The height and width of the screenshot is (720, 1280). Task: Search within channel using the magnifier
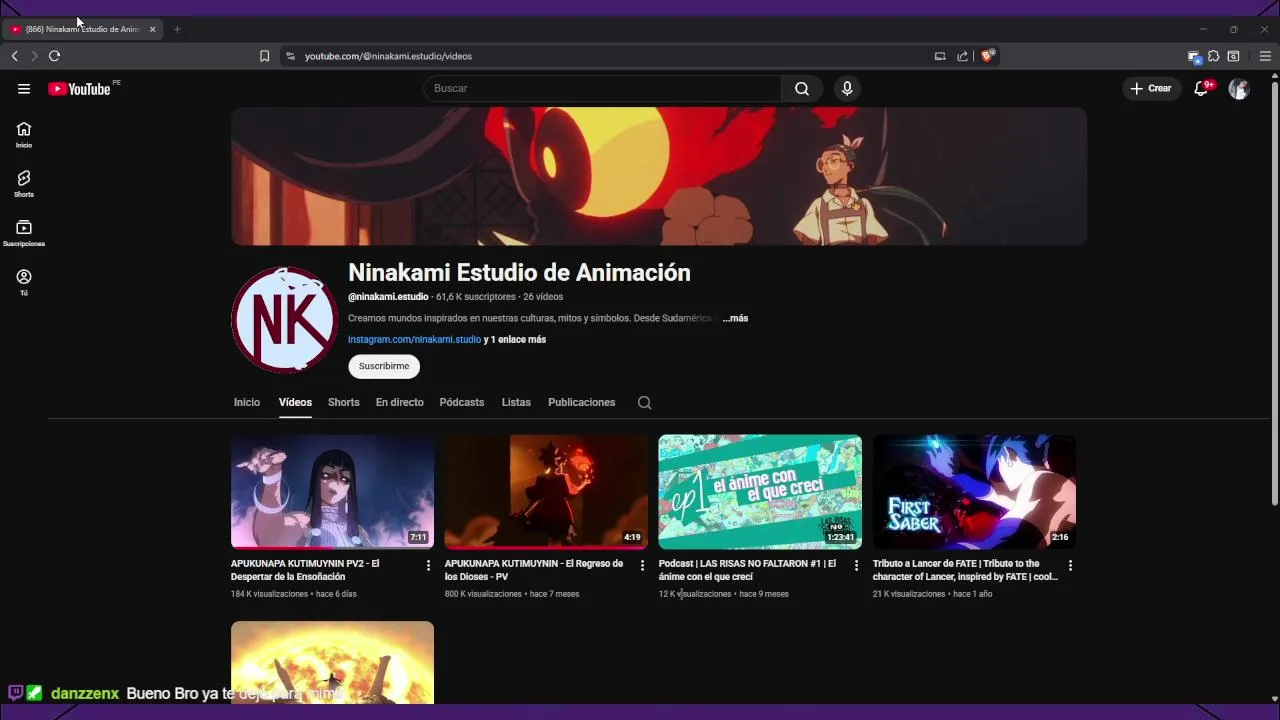(644, 402)
